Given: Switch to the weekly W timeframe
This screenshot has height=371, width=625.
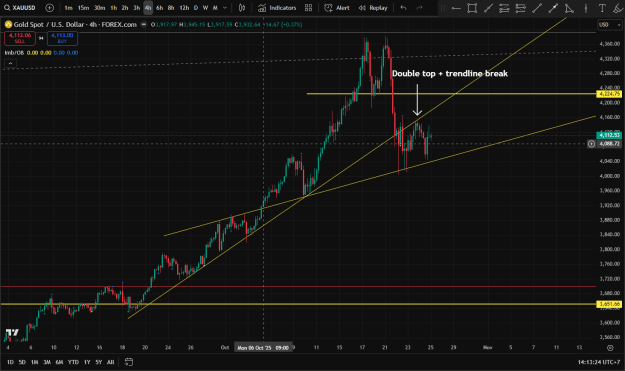Looking at the screenshot, I should [x=205, y=8].
